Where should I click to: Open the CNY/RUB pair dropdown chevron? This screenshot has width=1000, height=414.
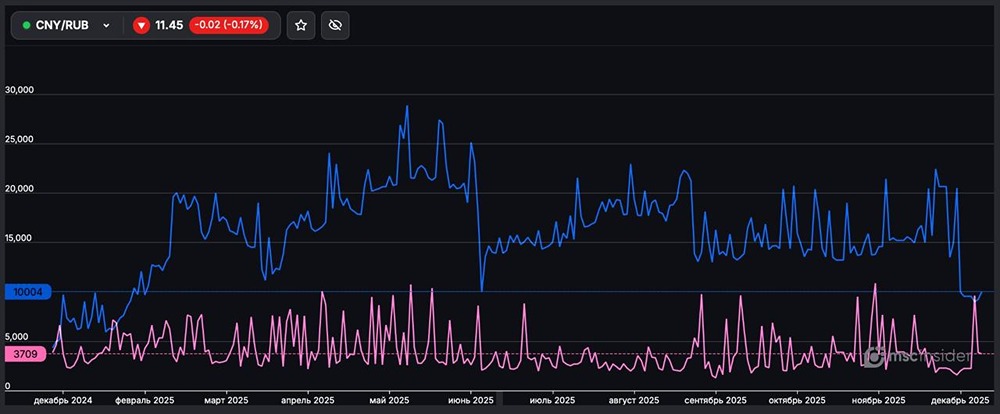click(x=106, y=26)
